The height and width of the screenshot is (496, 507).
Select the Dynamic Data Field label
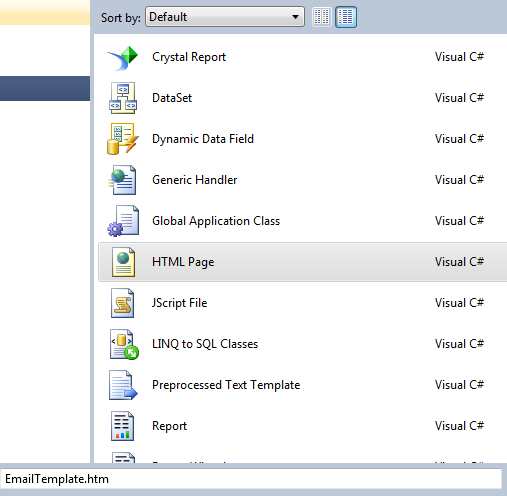(203, 139)
